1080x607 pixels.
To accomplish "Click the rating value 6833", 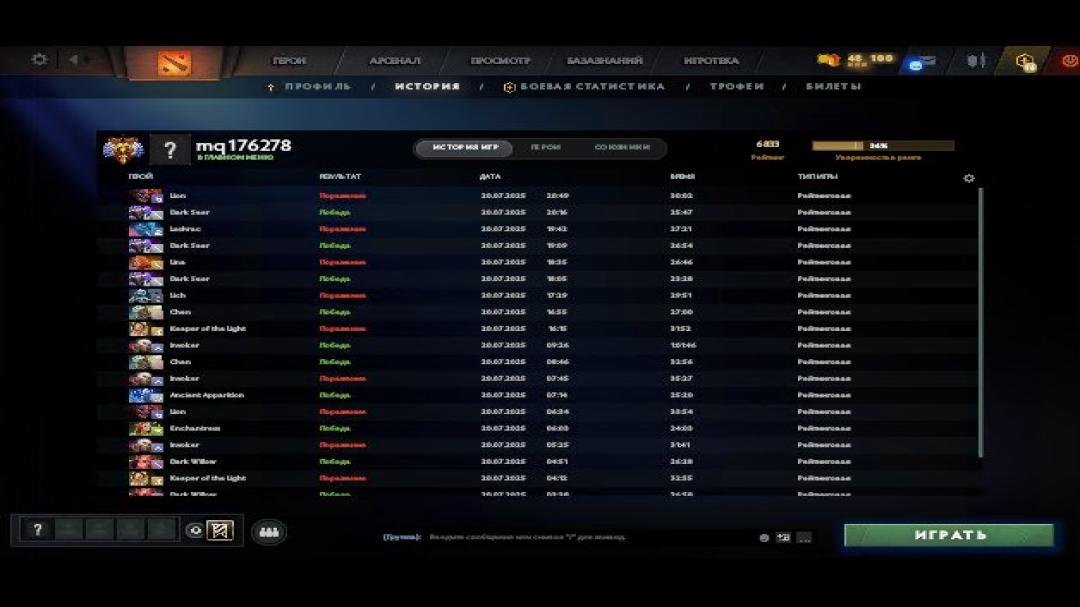I will (x=767, y=144).
